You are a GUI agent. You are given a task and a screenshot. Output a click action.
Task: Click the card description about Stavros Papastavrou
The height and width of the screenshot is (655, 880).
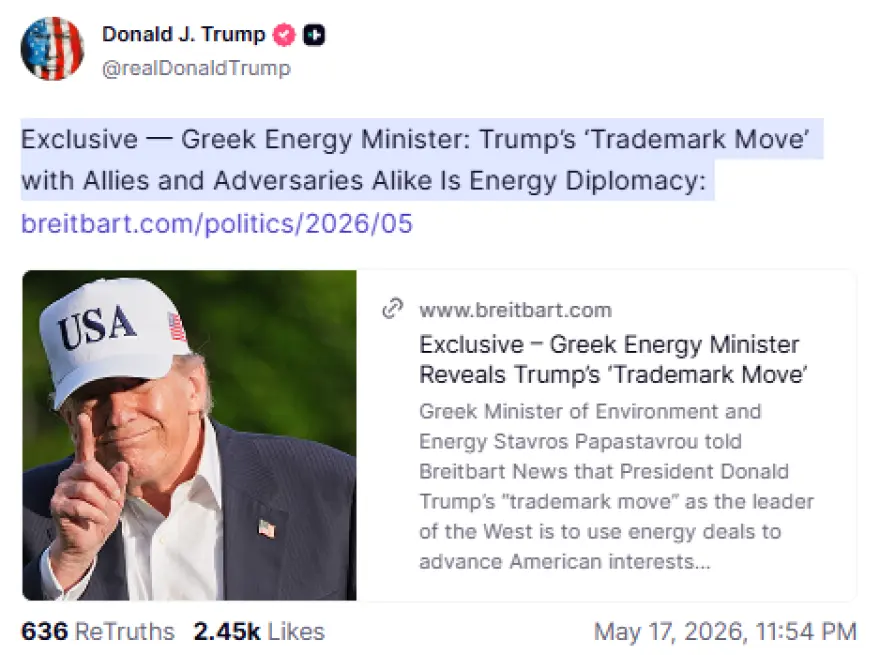[x=616, y=486]
